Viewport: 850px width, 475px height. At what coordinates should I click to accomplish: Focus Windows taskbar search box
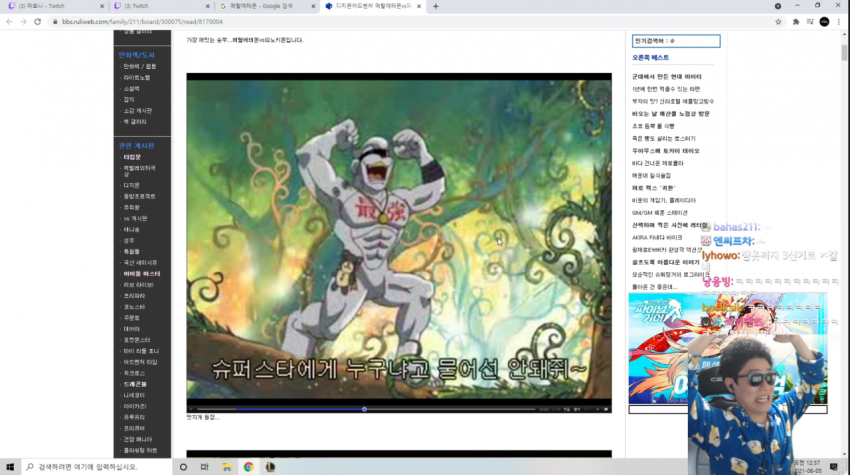[96, 467]
